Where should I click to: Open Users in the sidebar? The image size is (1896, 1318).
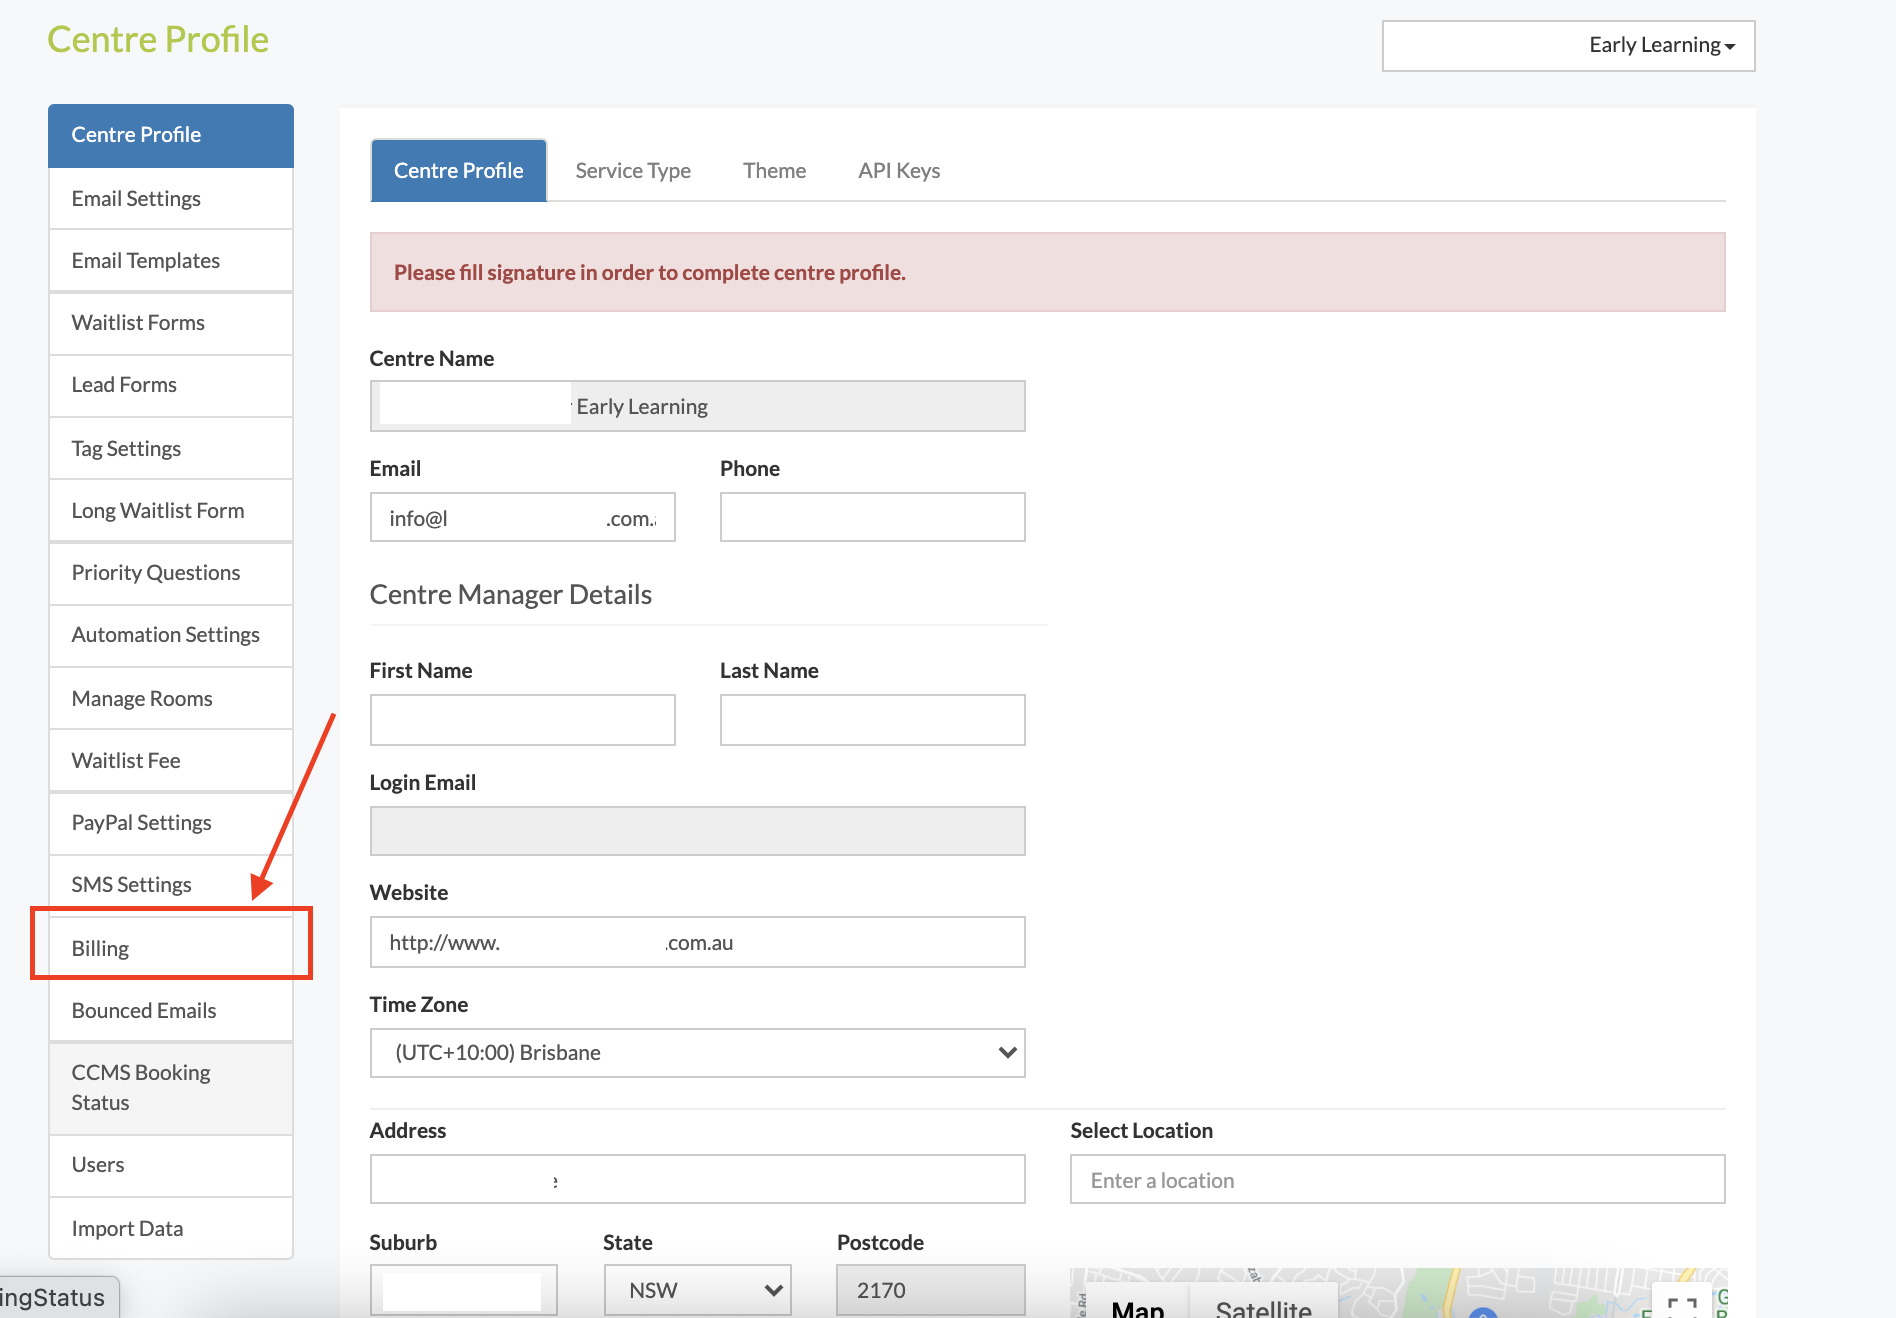click(171, 1165)
